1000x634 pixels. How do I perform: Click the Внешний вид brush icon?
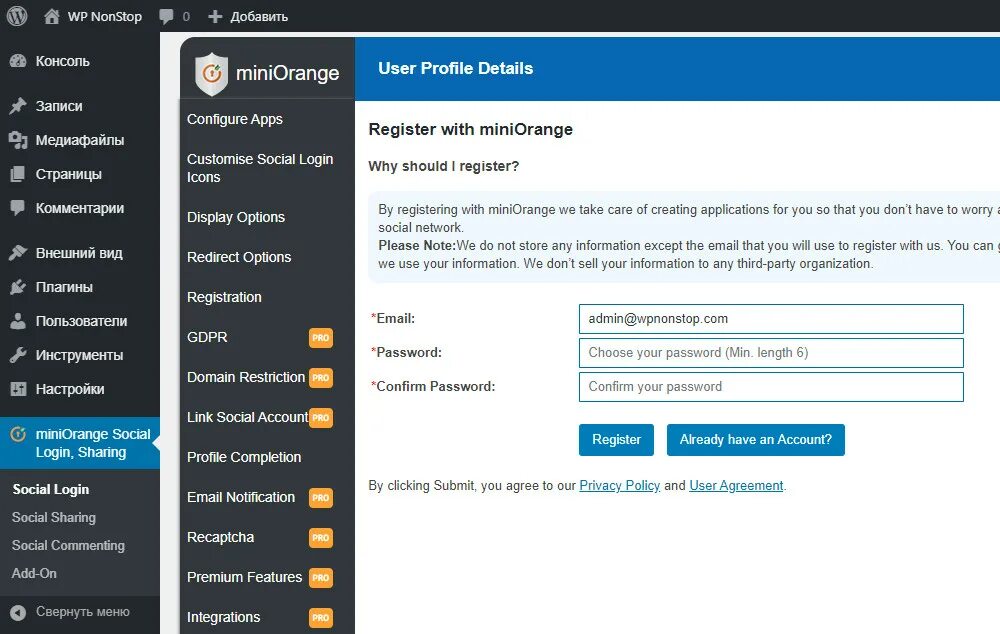[x=18, y=253]
